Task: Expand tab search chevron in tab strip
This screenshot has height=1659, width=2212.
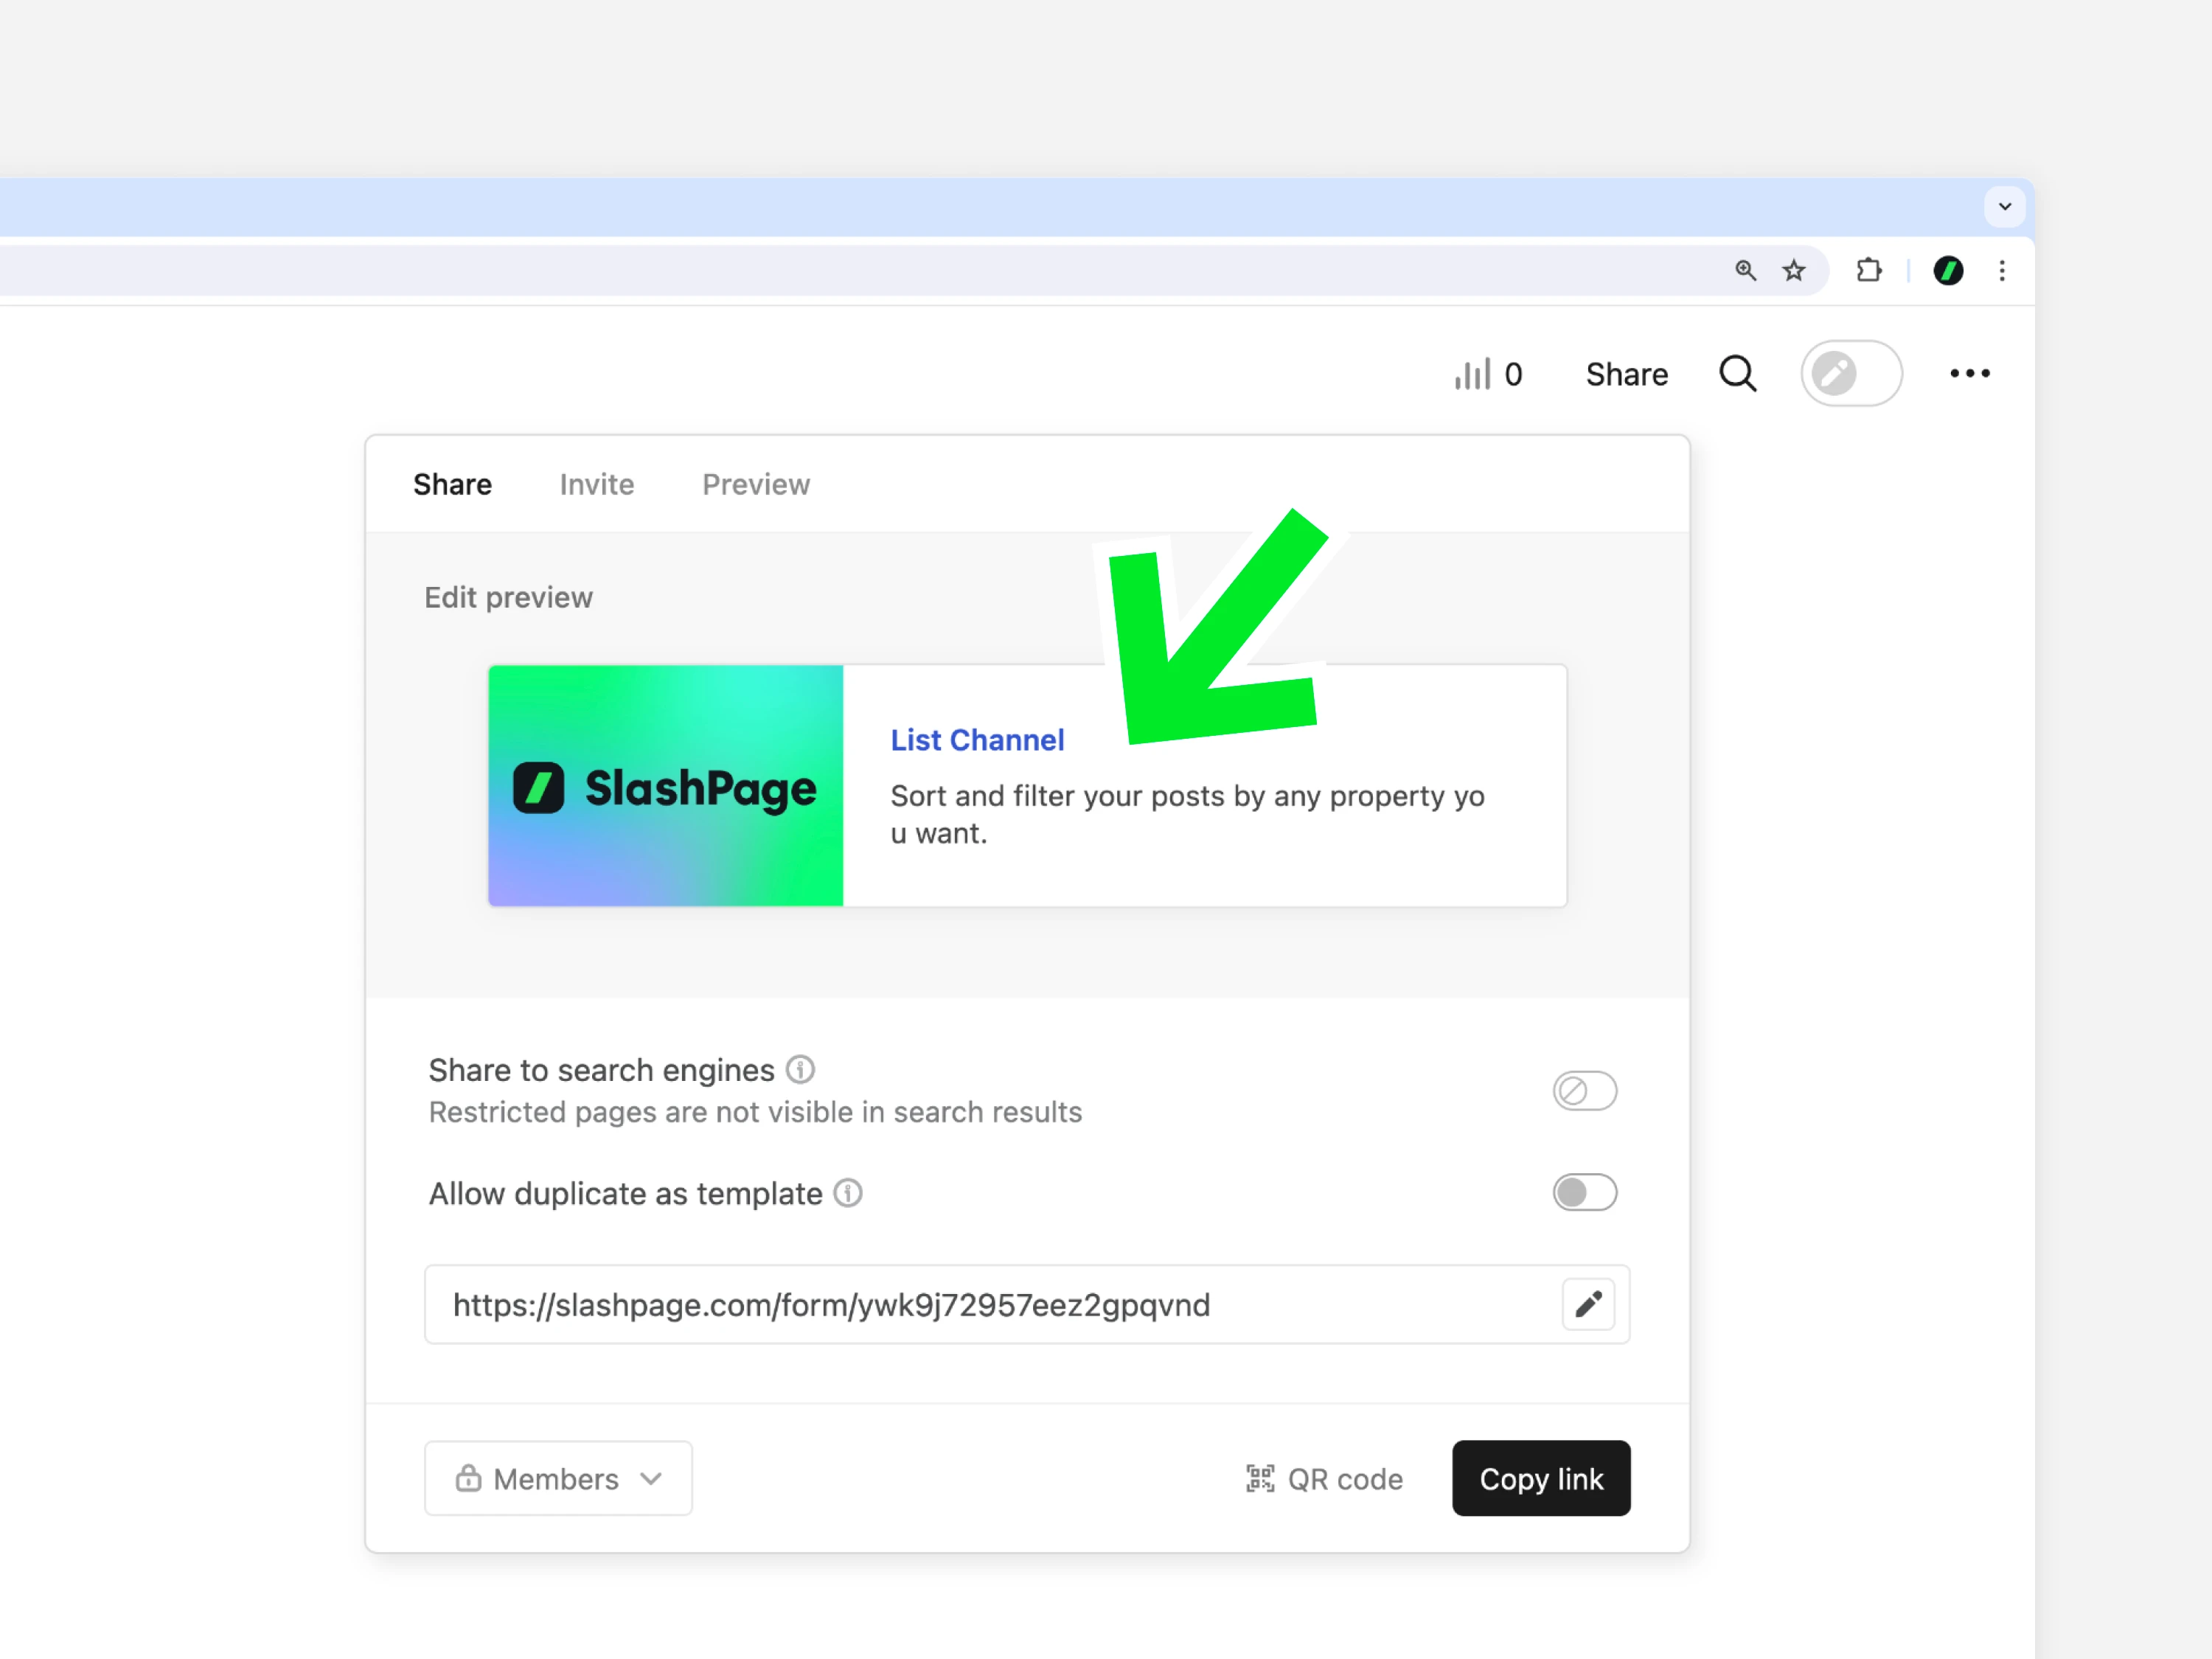Action: tap(2004, 207)
